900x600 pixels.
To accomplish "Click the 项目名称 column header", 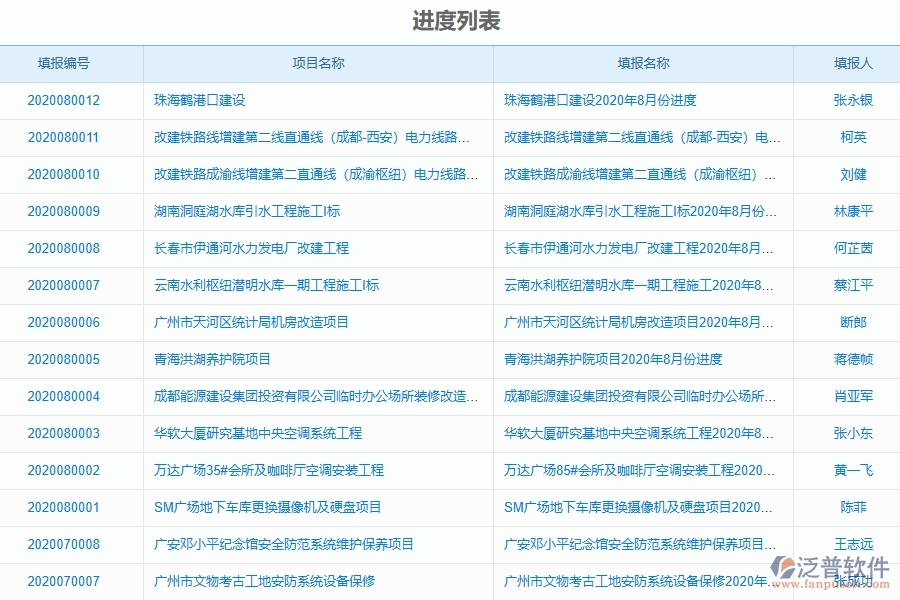I will [x=318, y=62].
